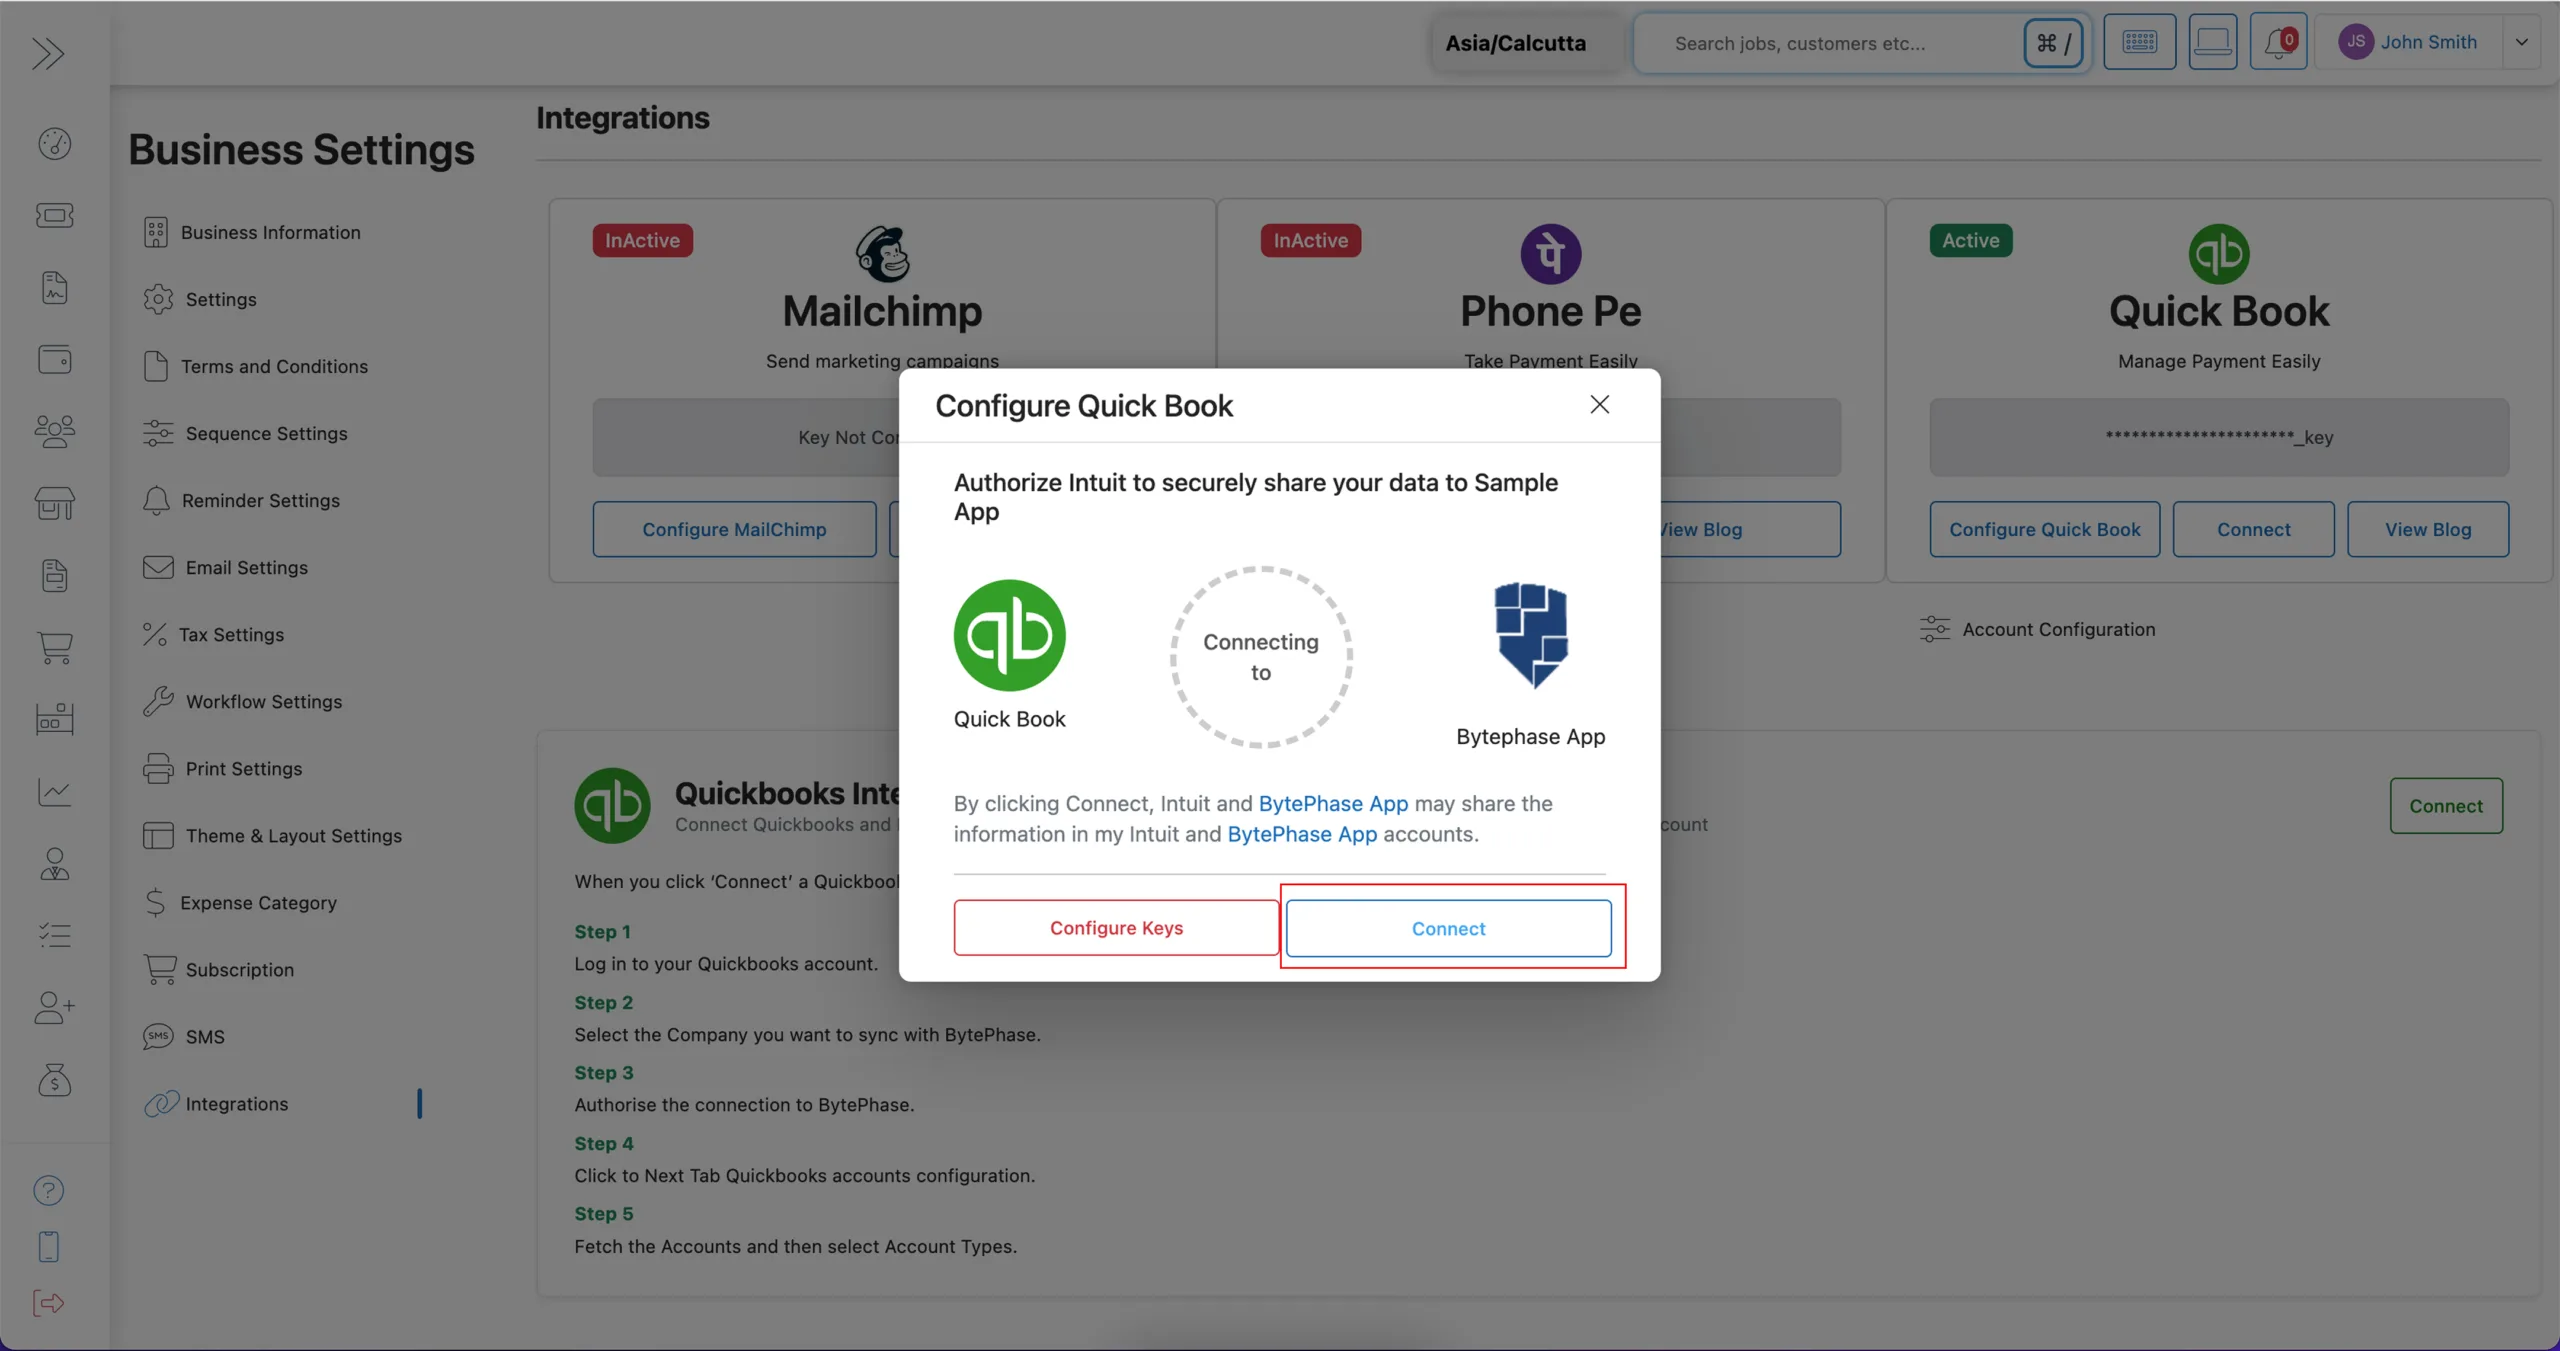The height and width of the screenshot is (1351, 2560).
Task: Open the money bag icon in sidebar
Action: (54, 1080)
